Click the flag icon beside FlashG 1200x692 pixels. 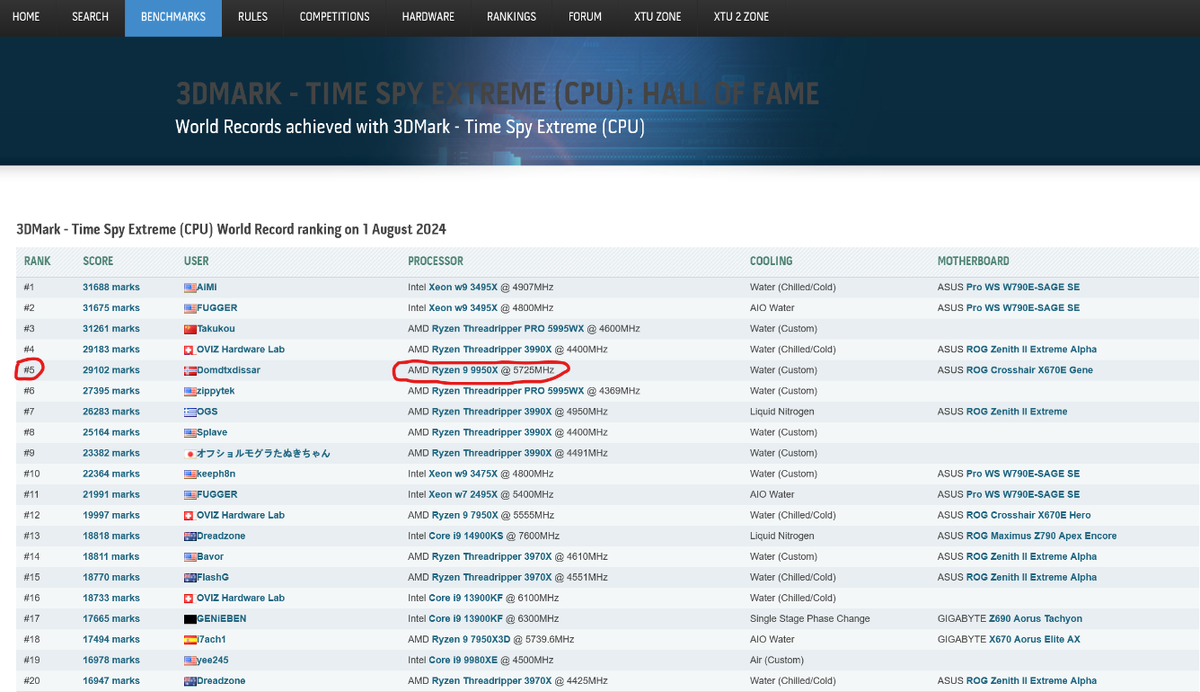pos(190,577)
